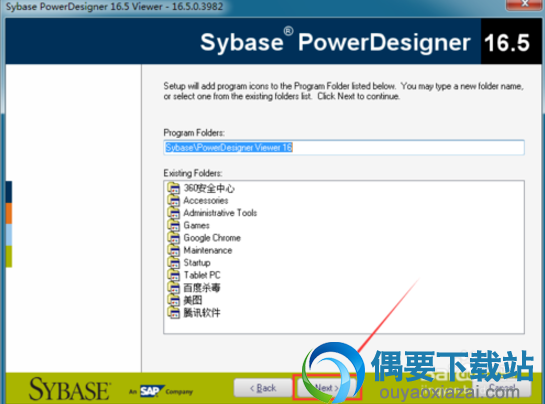Select the 百度杀毒 folder entry
The width and height of the screenshot is (545, 404).
pyautogui.click(x=202, y=288)
